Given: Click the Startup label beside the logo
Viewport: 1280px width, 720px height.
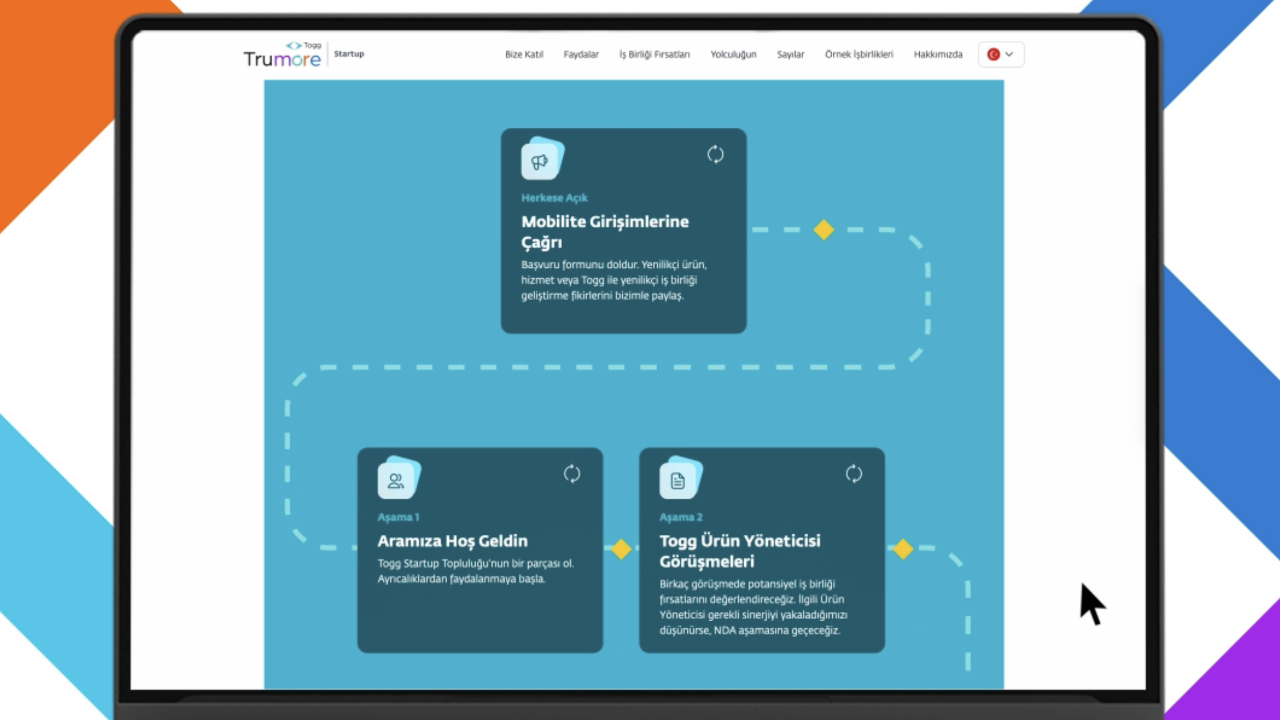Looking at the screenshot, I should [349, 54].
